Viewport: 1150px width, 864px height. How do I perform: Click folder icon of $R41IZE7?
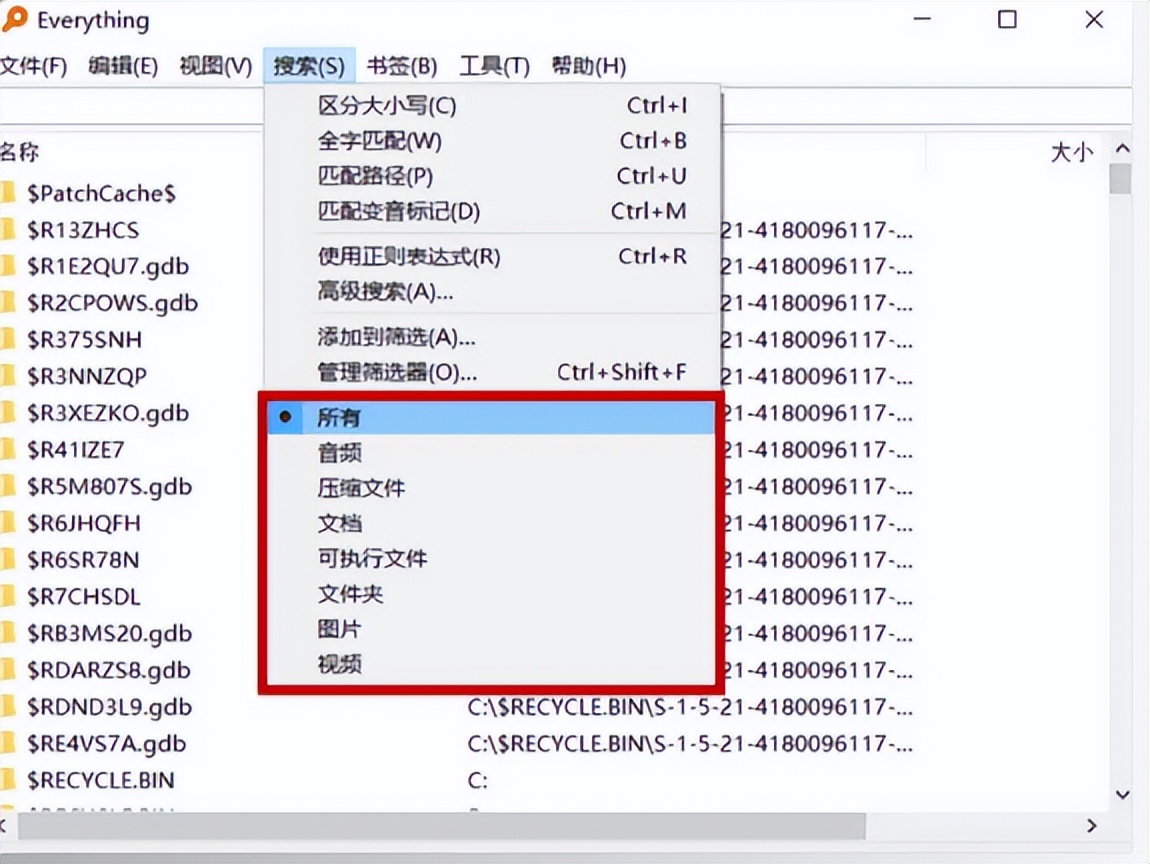point(7,450)
